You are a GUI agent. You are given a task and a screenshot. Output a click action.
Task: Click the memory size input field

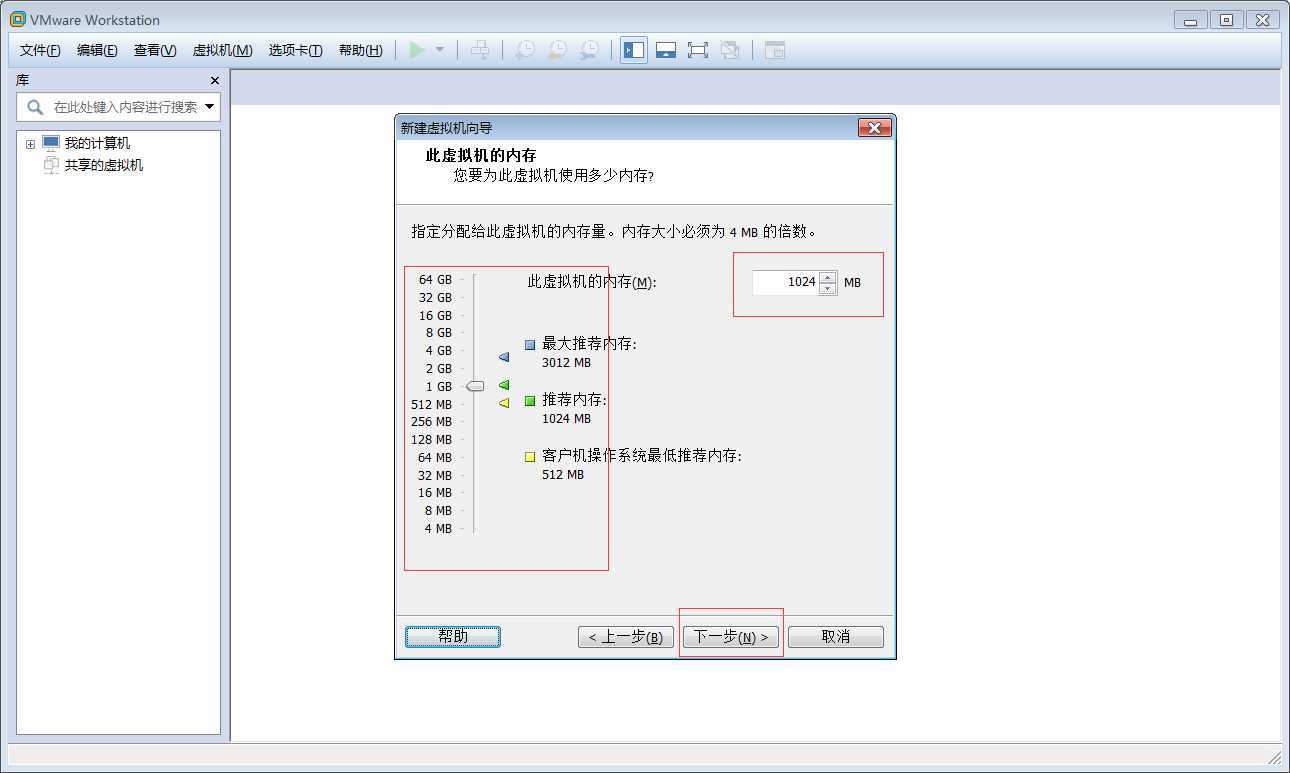[785, 282]
